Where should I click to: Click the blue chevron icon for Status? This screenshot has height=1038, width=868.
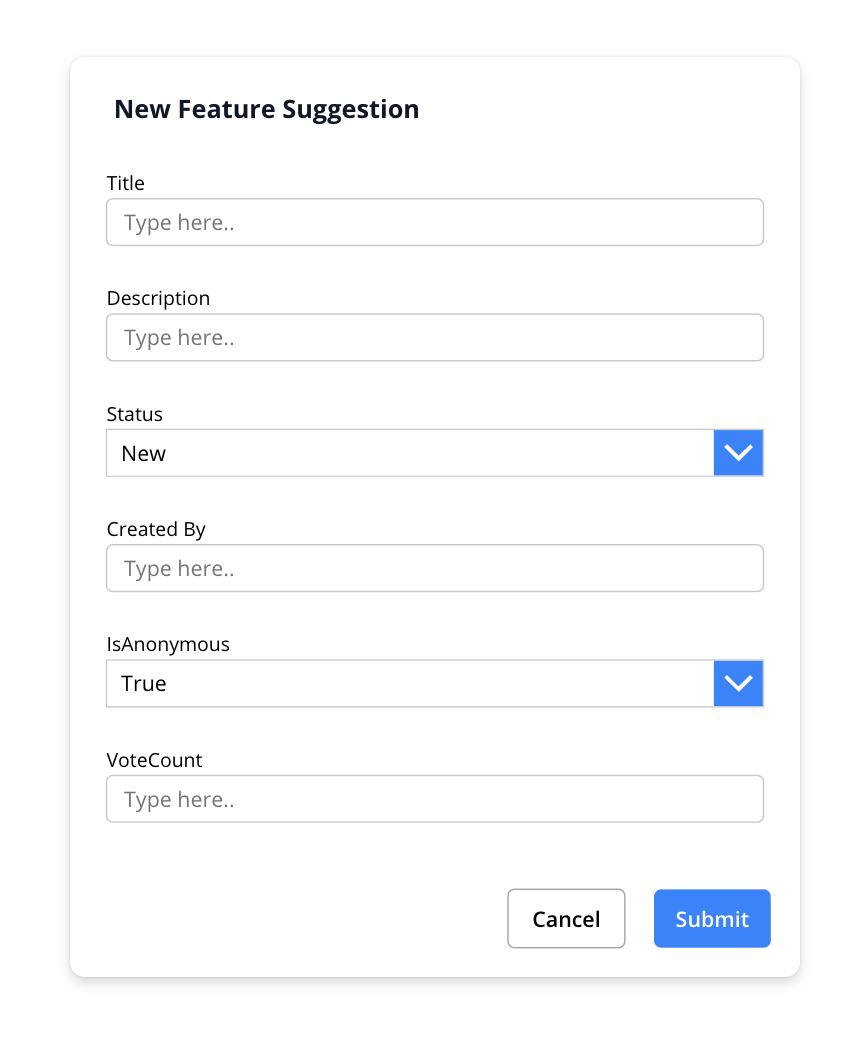[x=738, y=453]
